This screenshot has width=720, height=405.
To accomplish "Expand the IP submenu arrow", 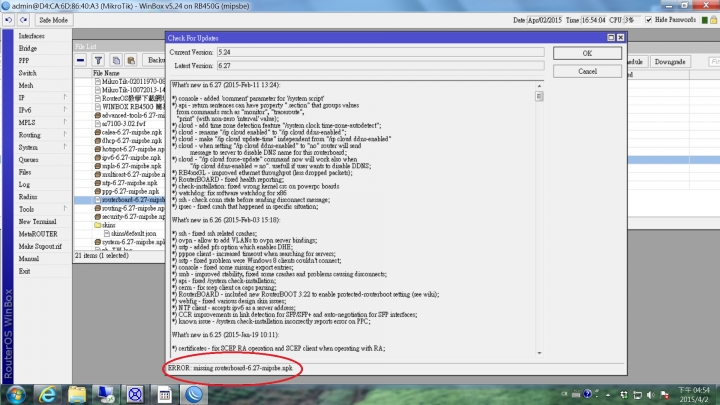I will coord(65,97).
